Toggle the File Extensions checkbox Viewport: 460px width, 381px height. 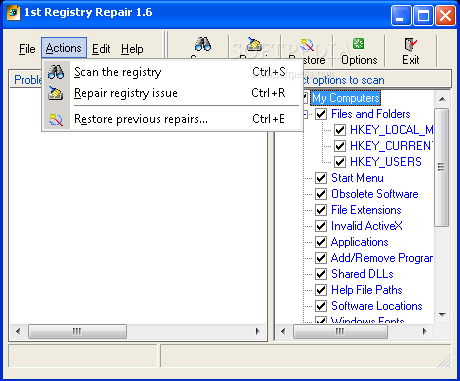pyautogui.click(x=321, y=210)
